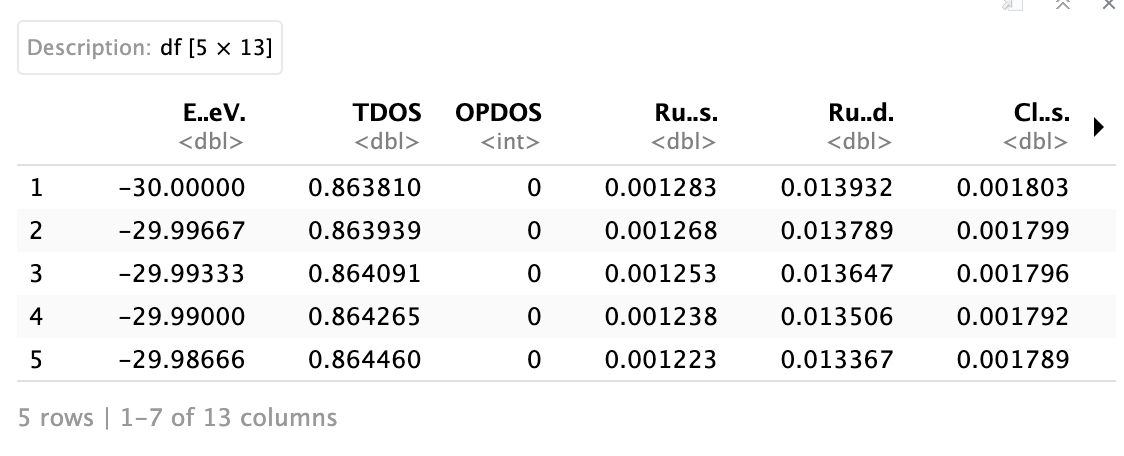Select the TDOS column header
The width and height of the screenshot is (1124, 456).
(387, 113)
